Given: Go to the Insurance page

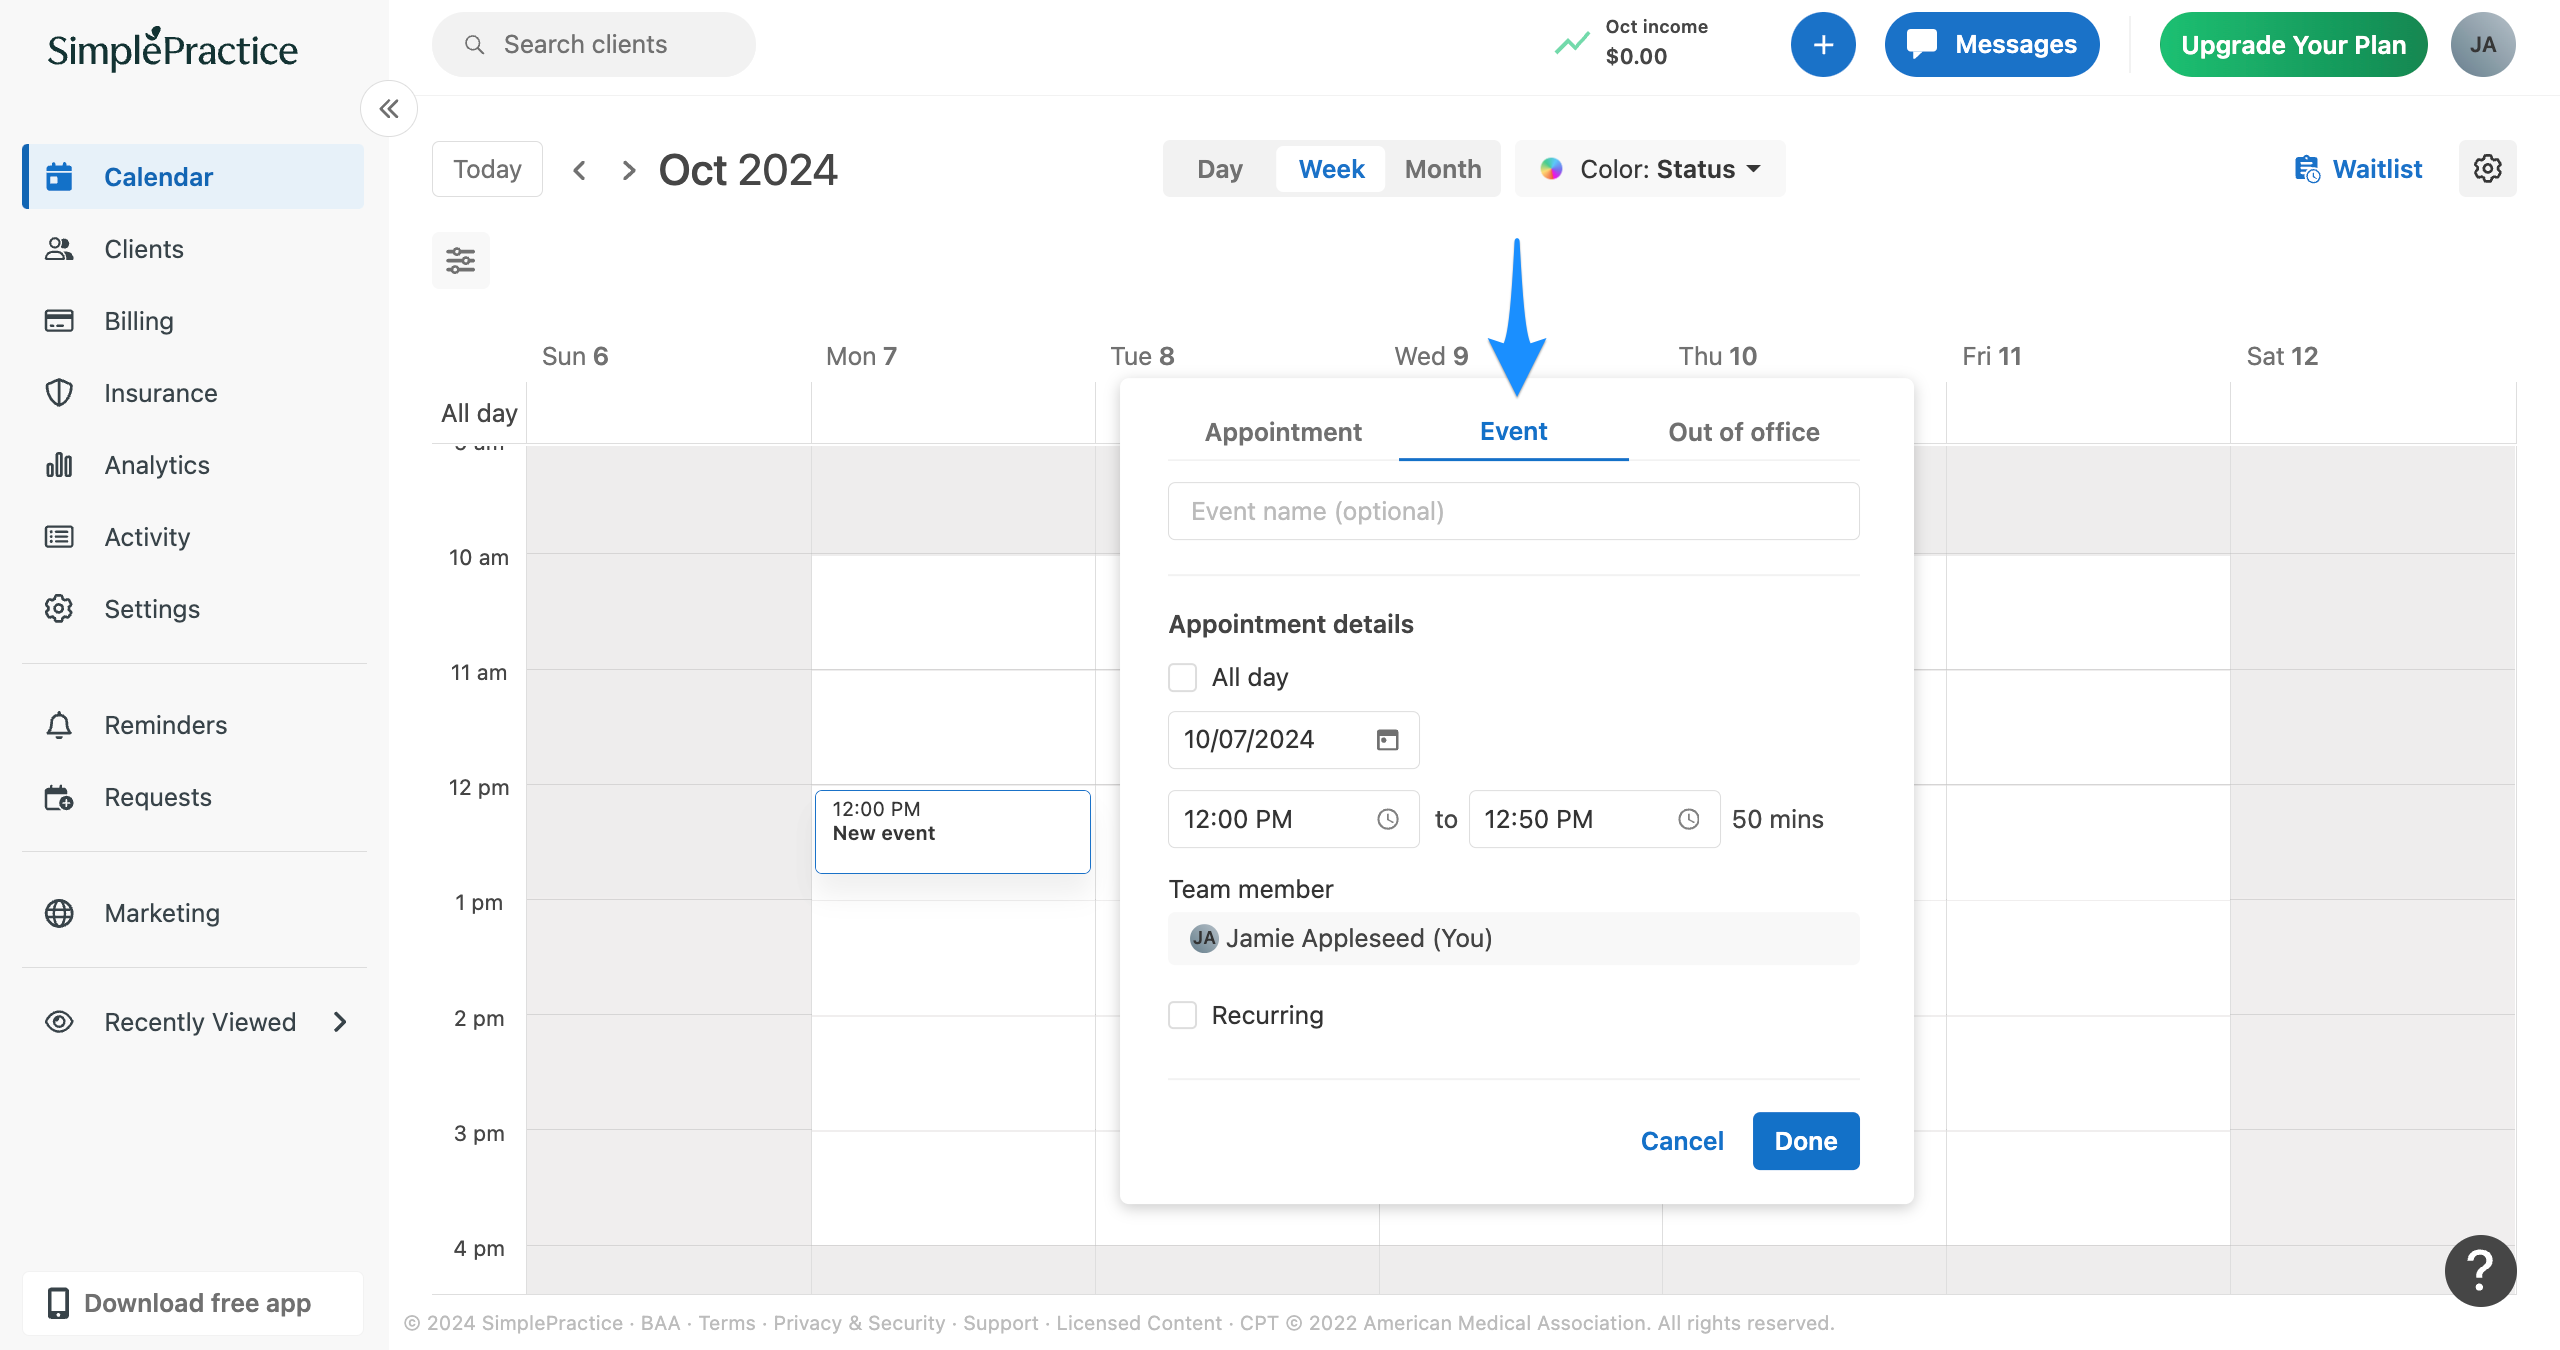Looking at the screenshot, I should click(160, 392).
